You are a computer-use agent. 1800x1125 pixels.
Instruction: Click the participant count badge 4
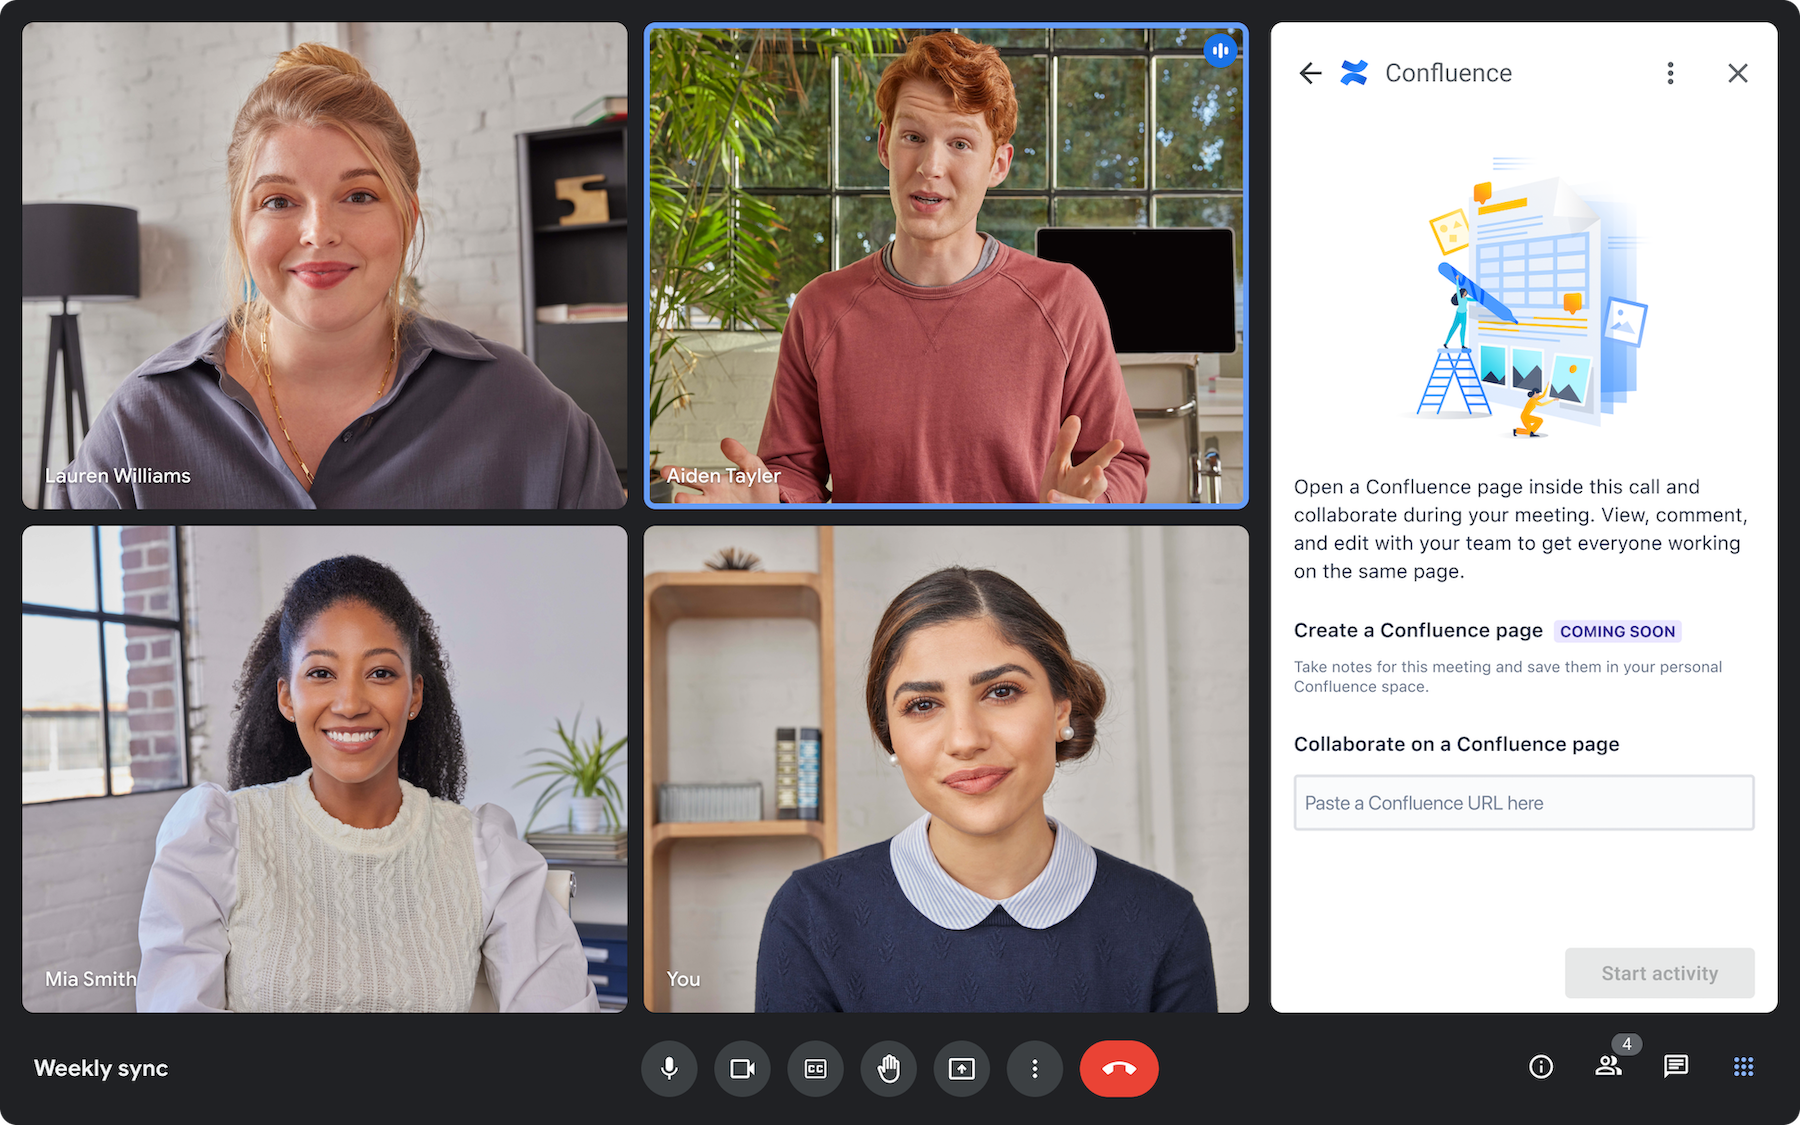[x=1627, y=1044]
